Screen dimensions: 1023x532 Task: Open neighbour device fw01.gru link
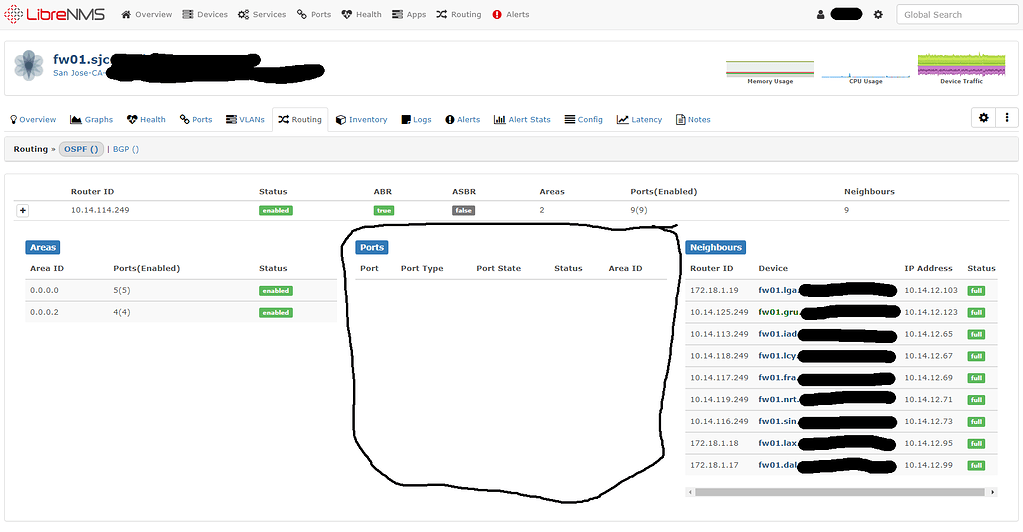(x=778, y=312)
